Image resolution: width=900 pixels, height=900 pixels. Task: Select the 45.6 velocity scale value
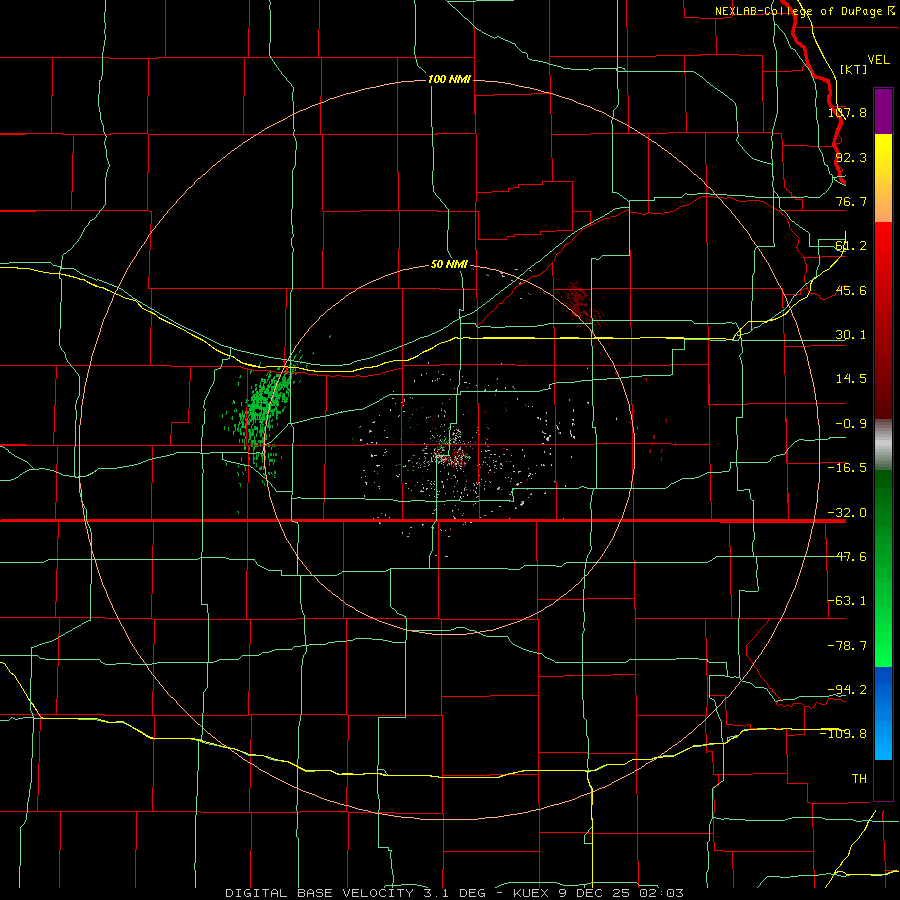pyautogui.click(x=851, y=290)
